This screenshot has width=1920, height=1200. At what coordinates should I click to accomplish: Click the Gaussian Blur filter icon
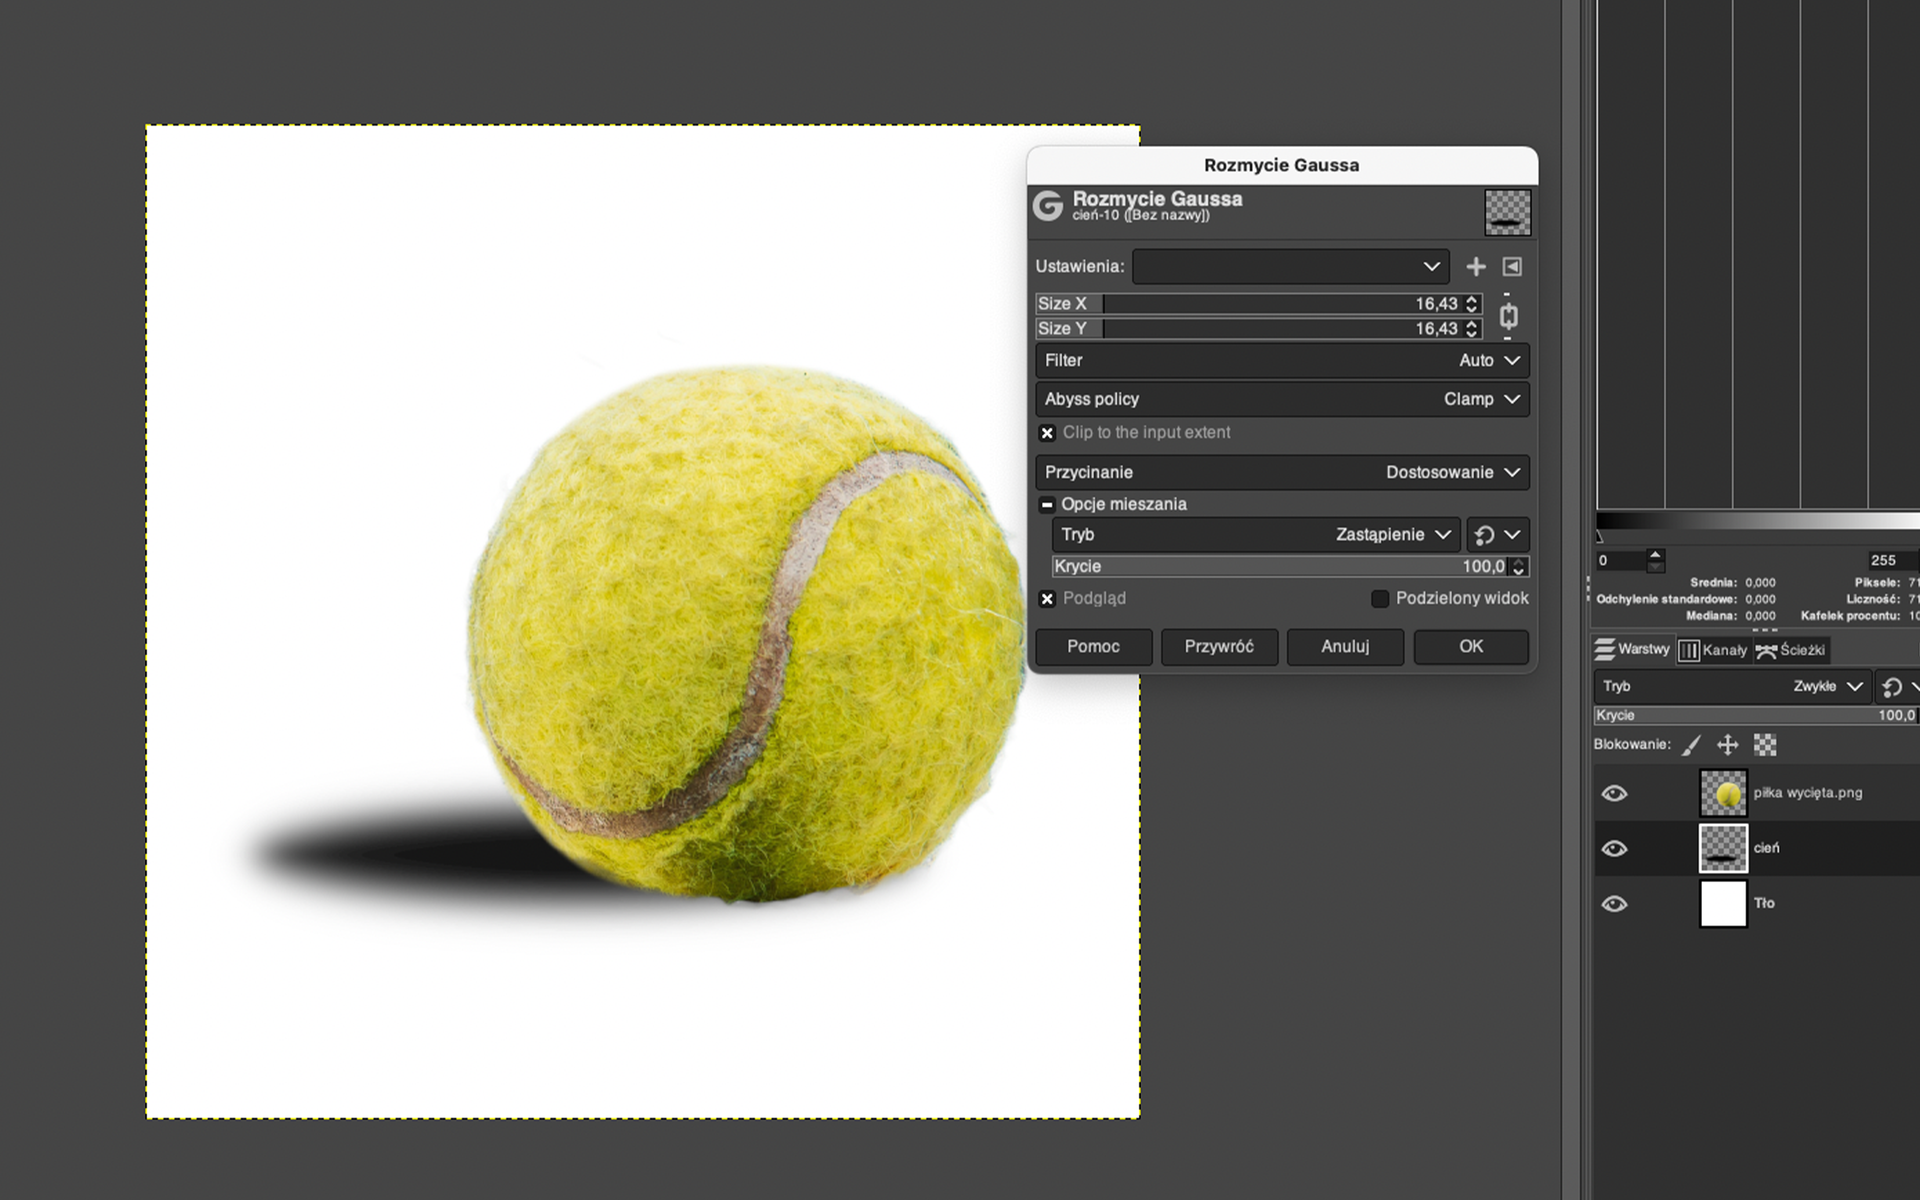(1052, 205)
